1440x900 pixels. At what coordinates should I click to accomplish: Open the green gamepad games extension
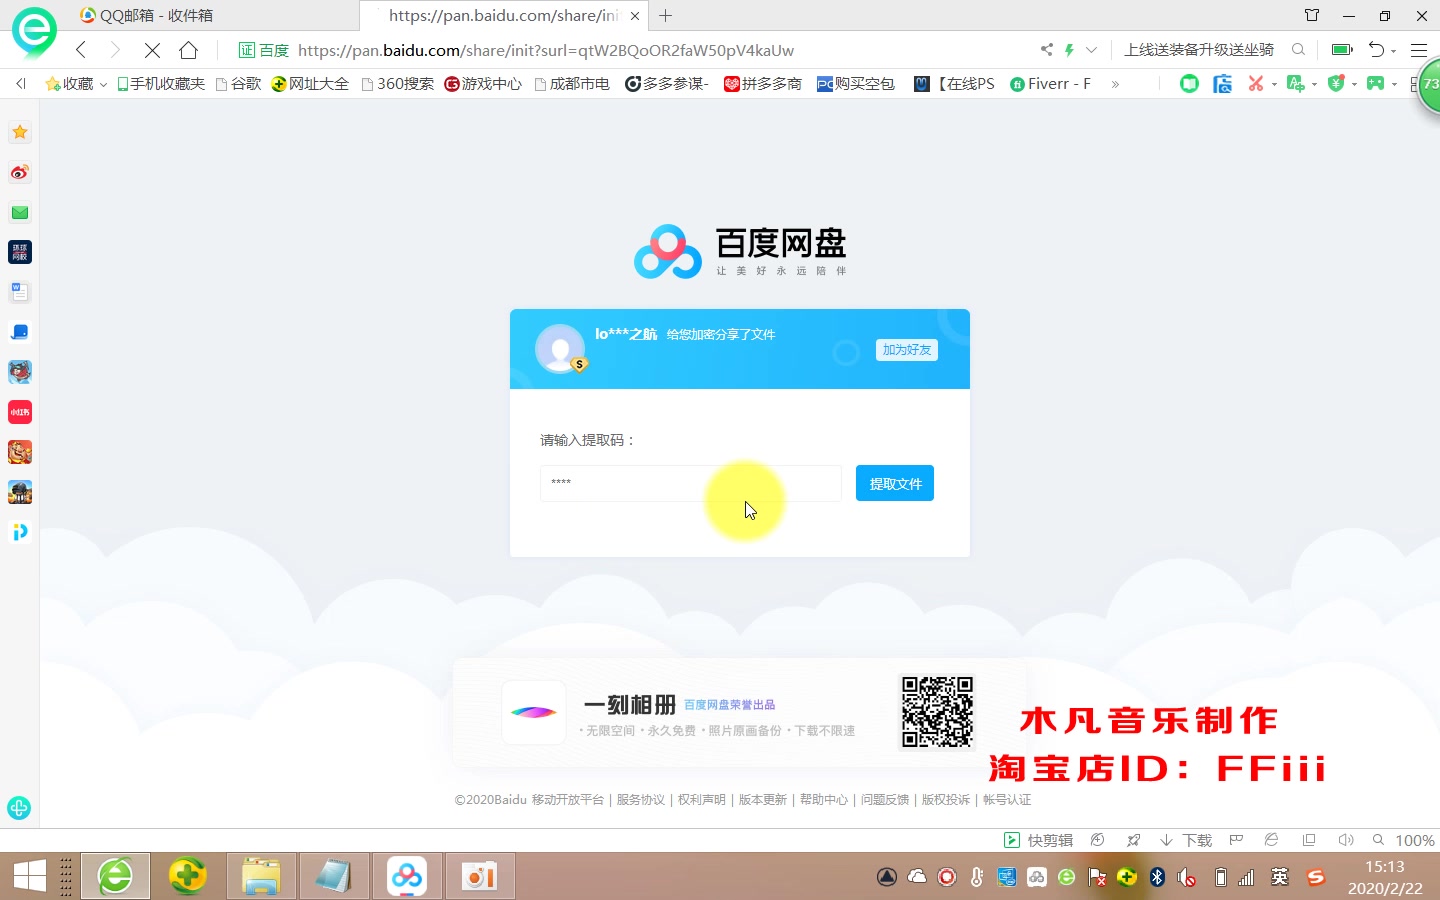pyautogui.click(x=1376, y=83)
